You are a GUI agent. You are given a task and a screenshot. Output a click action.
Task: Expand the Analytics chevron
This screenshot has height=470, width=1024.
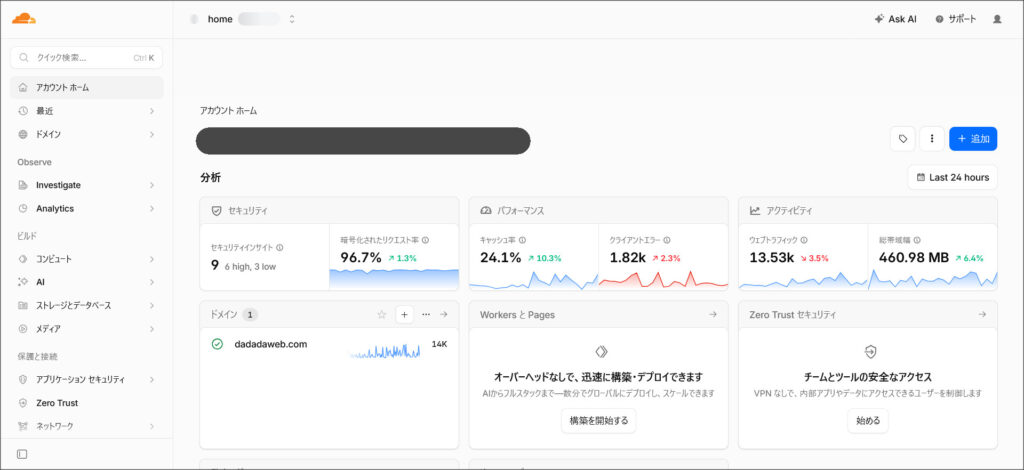coord(152,209)
